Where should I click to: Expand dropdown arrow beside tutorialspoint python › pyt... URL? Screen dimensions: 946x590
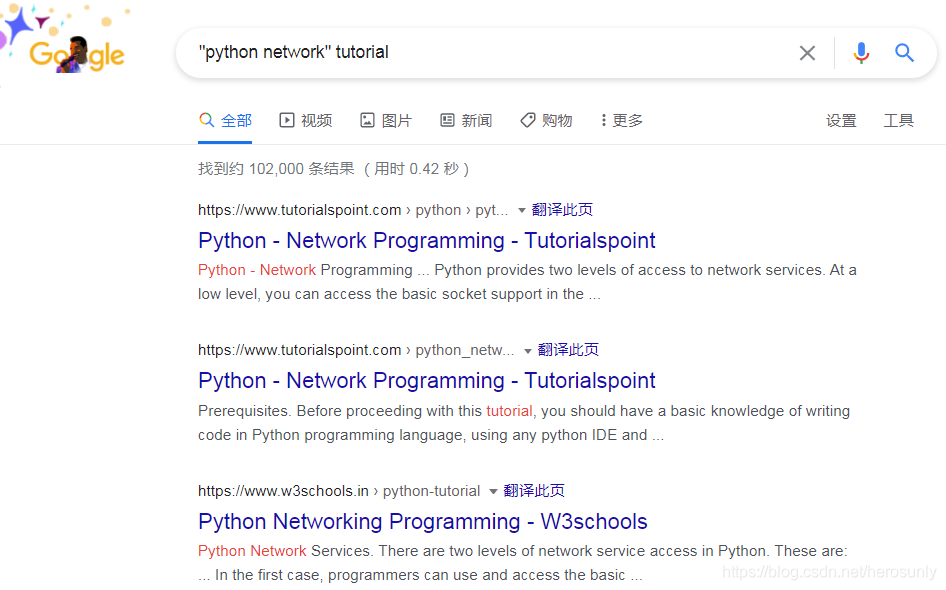522,211
